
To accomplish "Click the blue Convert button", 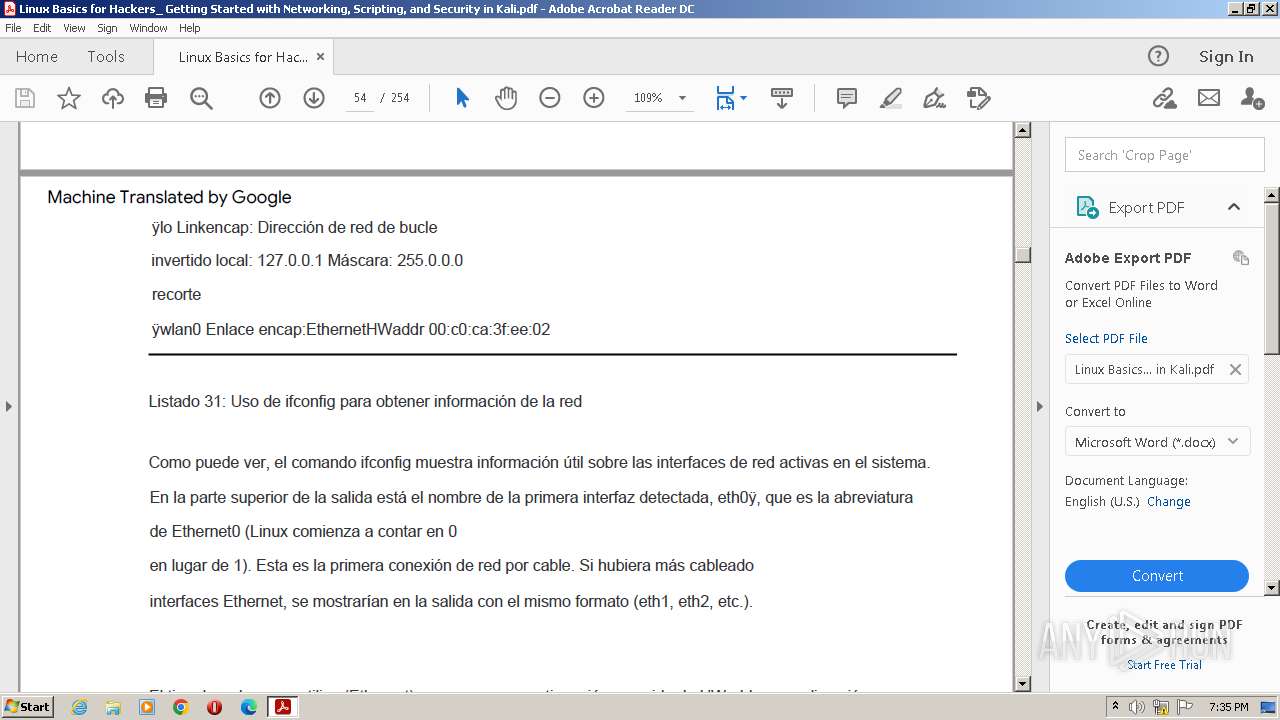I will 1157,576.
